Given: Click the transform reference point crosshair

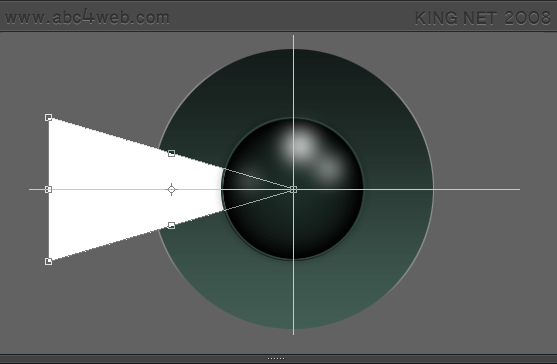Looking at the screenshot, I should click(x=171, y=190).
